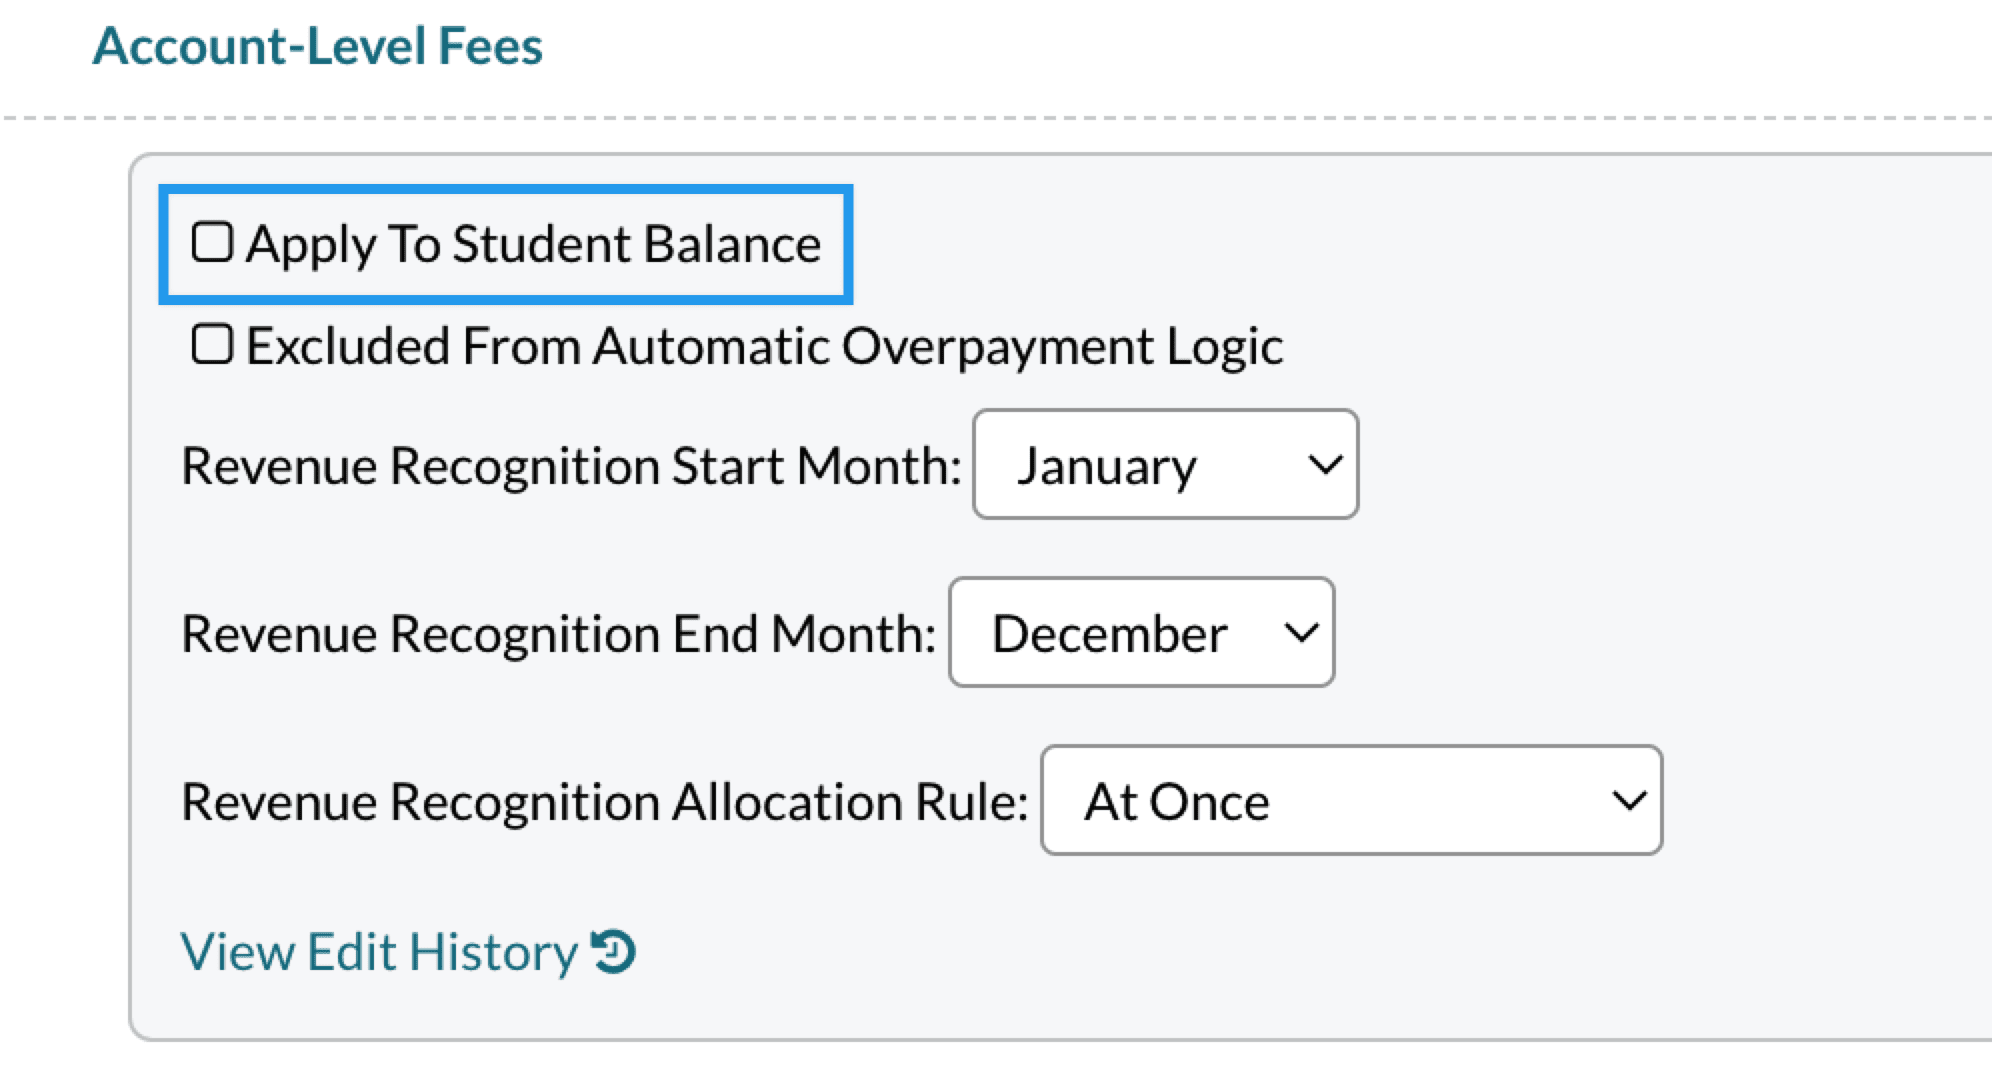Viewport: 1992px width, 1068px height.
Task: Click the December value in the end month box
Action: 1109,634
